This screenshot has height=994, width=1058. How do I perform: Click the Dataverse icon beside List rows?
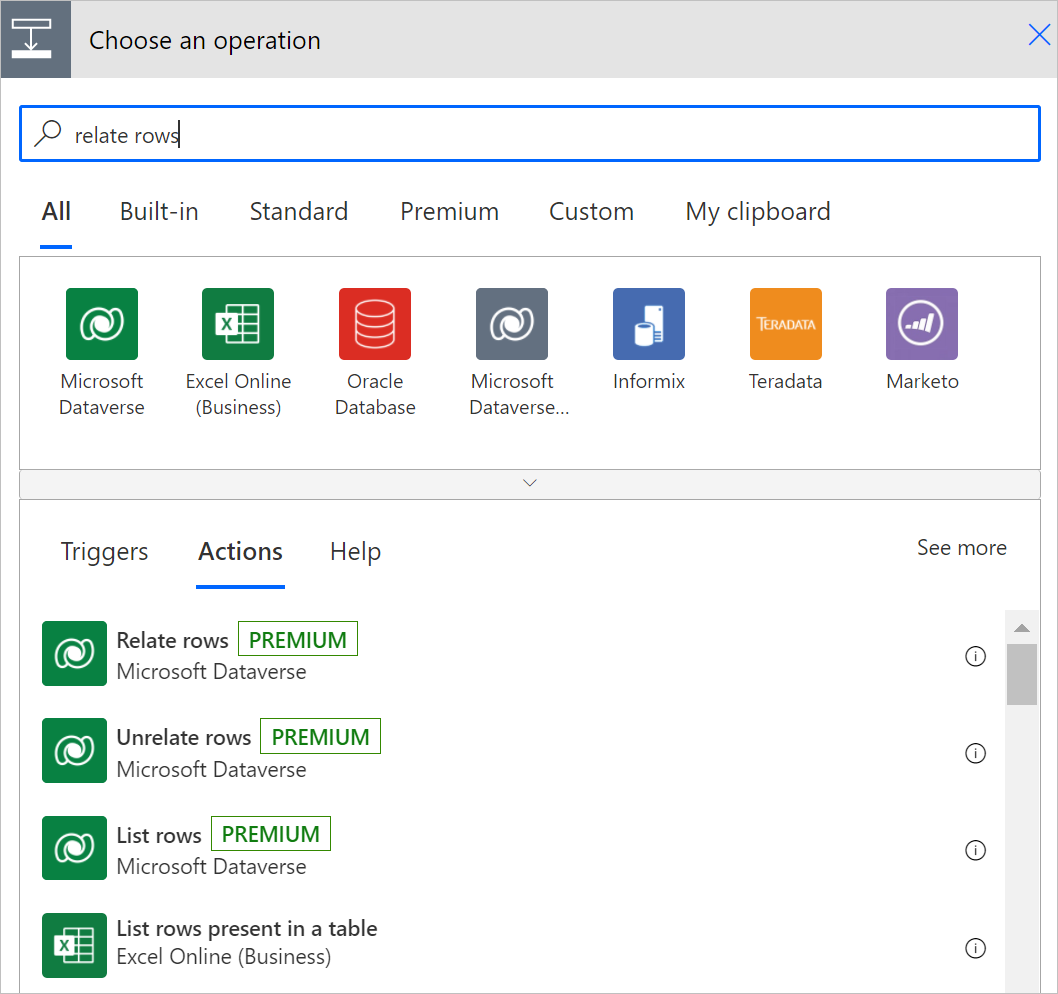[x=74, y=848]
